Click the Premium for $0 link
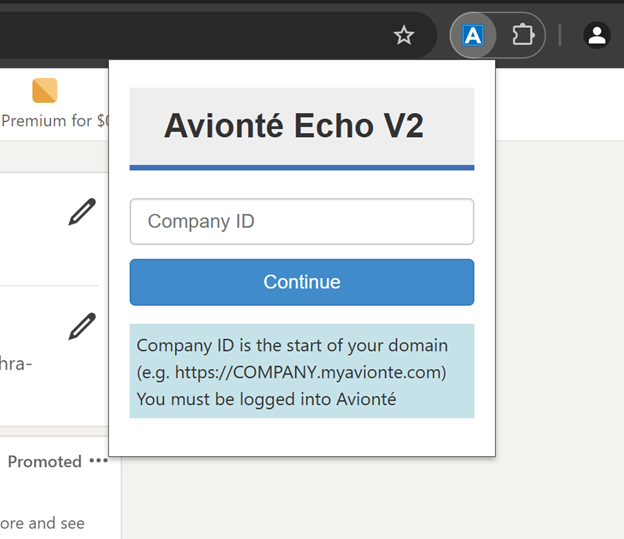This screenshot has width=624, height=539. point(55,121)
